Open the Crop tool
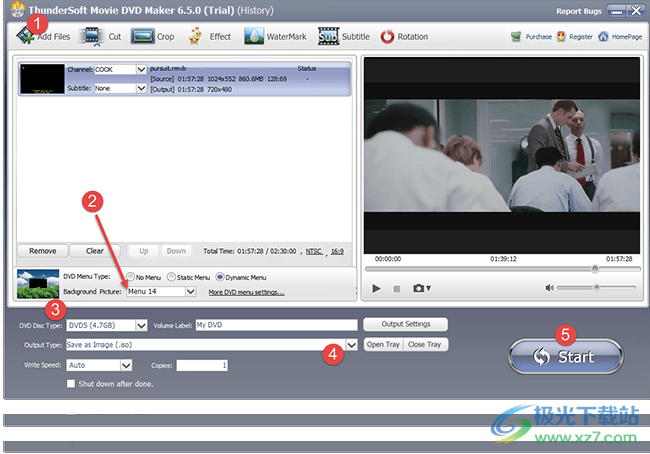The width and height of the screenshot is (650, 454). 153,36
